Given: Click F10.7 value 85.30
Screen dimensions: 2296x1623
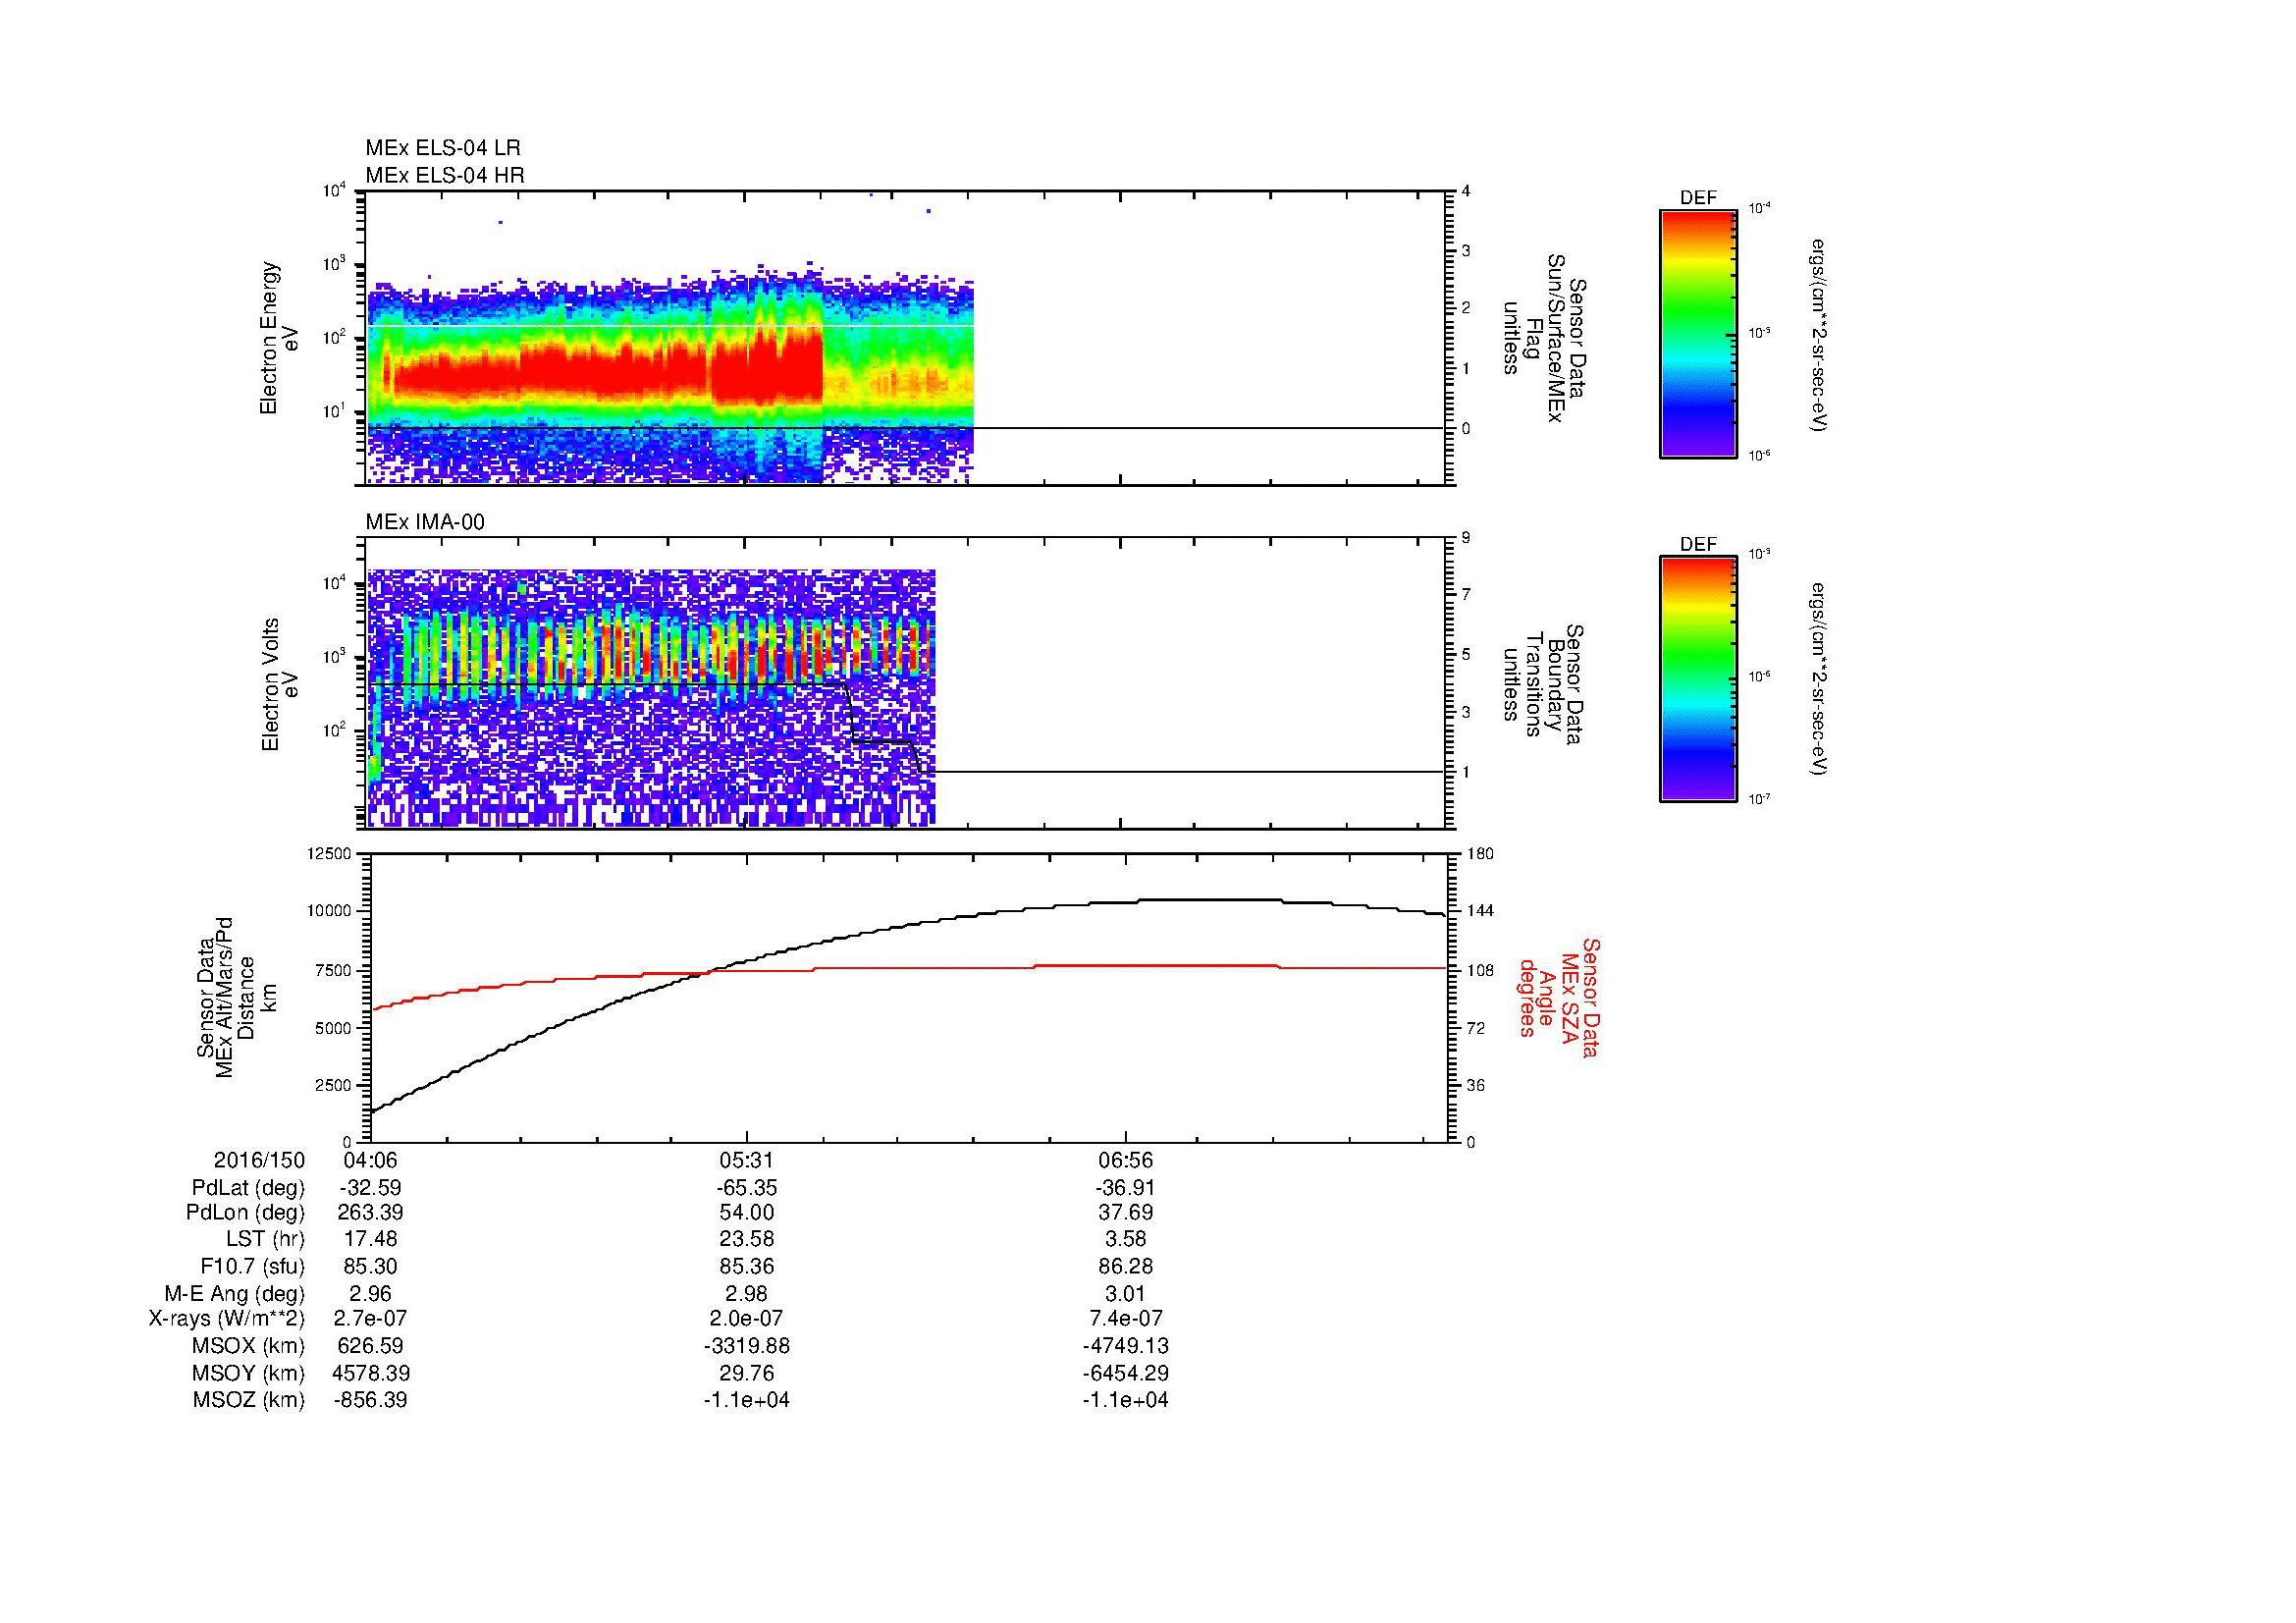Looking at the screenshot, I should (x=370, y=1266).
